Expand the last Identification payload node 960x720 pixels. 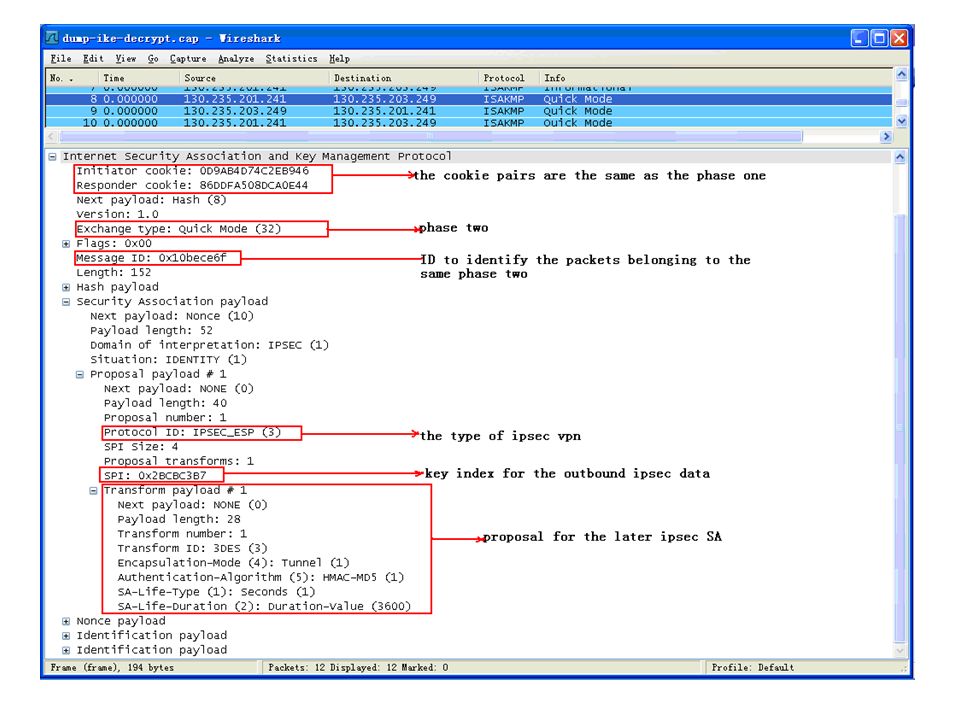66,650
